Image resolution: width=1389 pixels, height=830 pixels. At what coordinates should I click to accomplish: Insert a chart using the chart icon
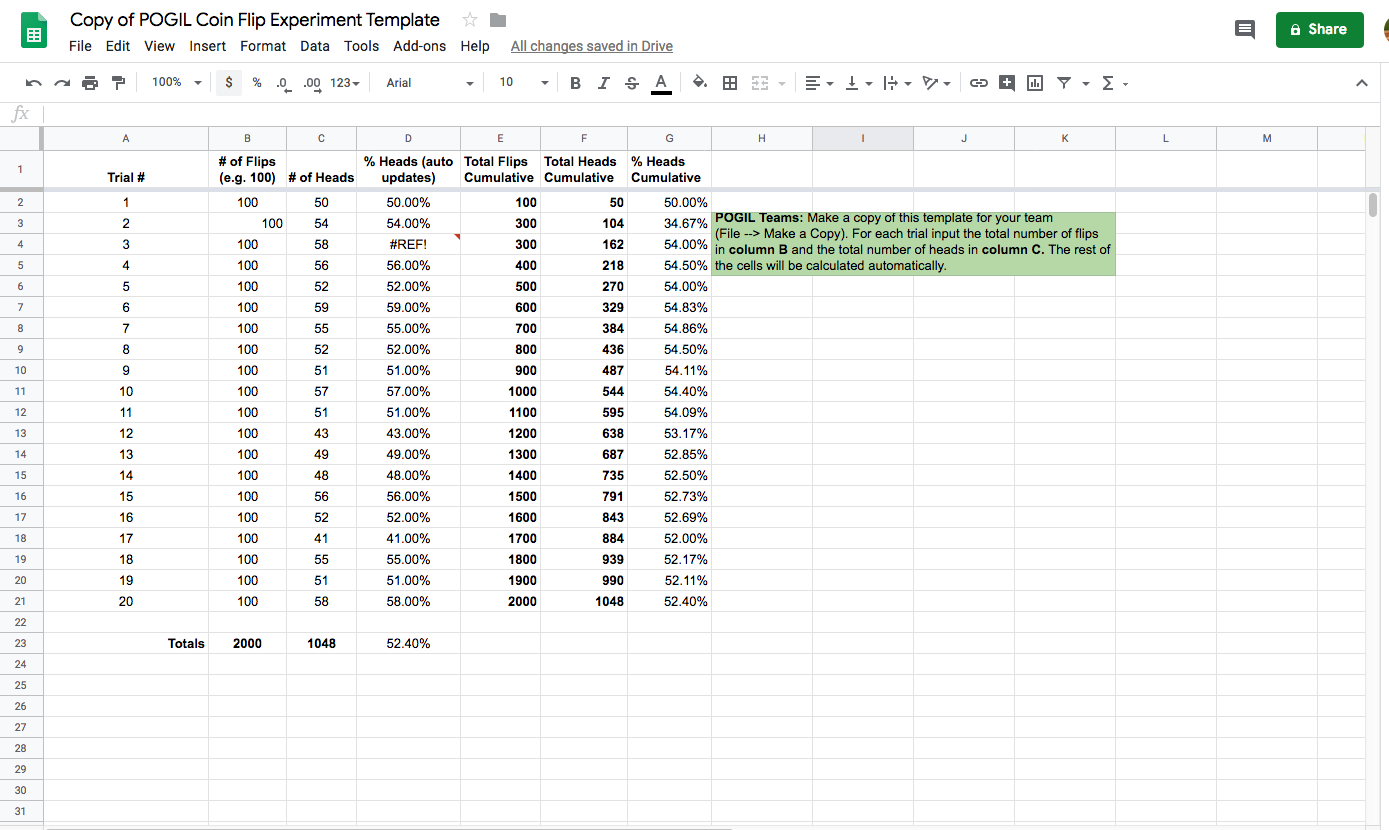click(x=1035, y=83)
